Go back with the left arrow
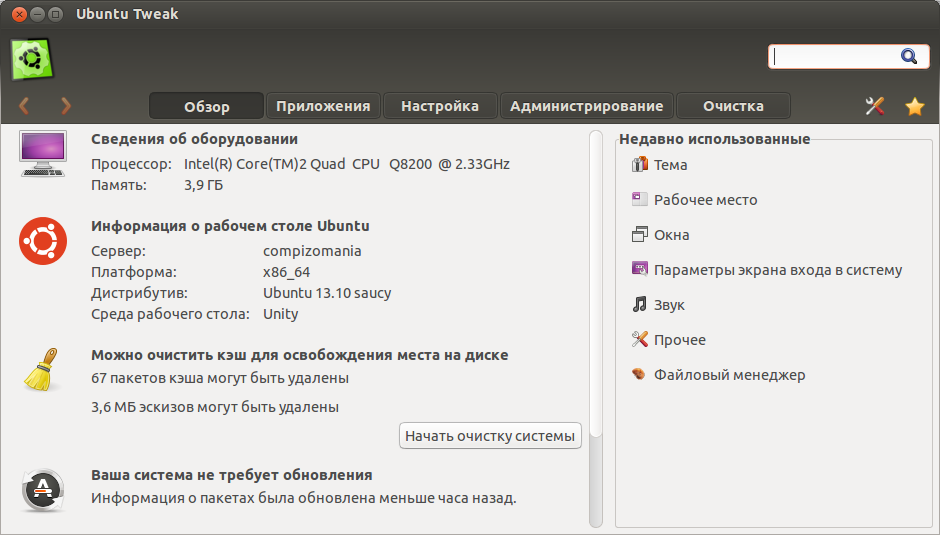 coord(24,106)
